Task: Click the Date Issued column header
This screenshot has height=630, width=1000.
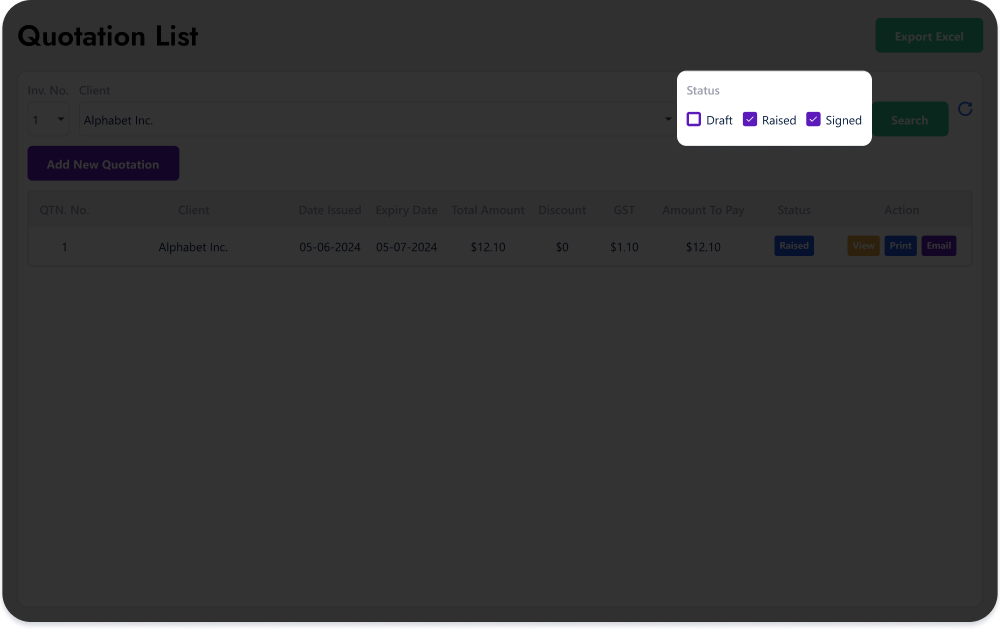Action: pyautogui.click(x=330, y=210)
